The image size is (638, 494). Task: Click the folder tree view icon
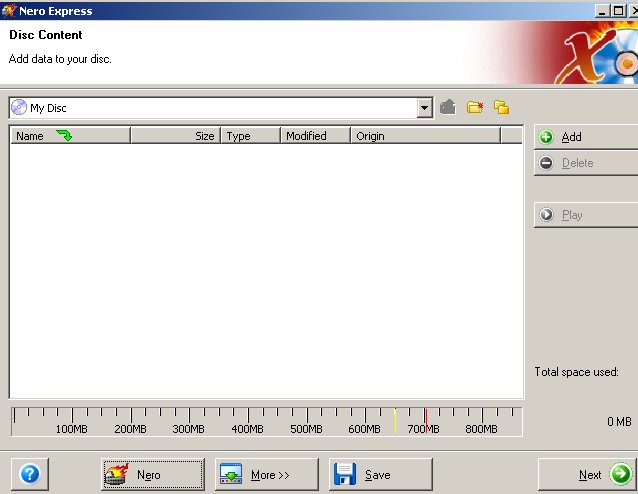click(502, 107)
